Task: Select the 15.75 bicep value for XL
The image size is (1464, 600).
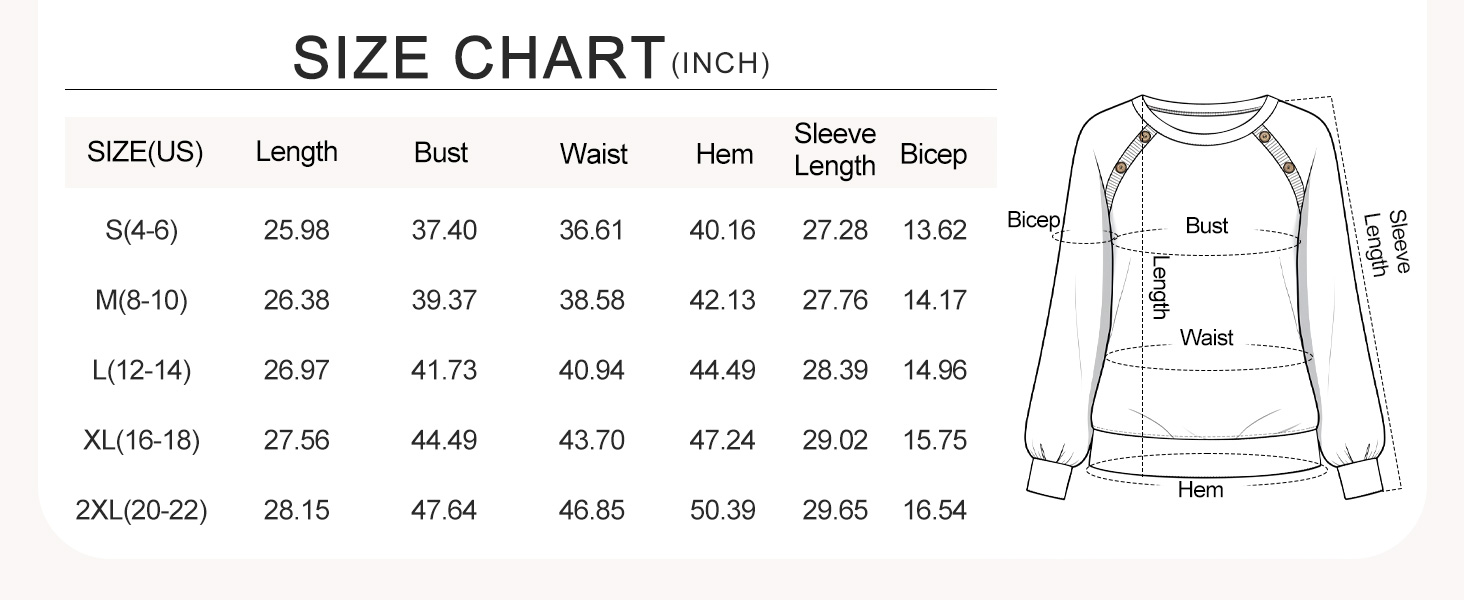Action: (934, 440)
